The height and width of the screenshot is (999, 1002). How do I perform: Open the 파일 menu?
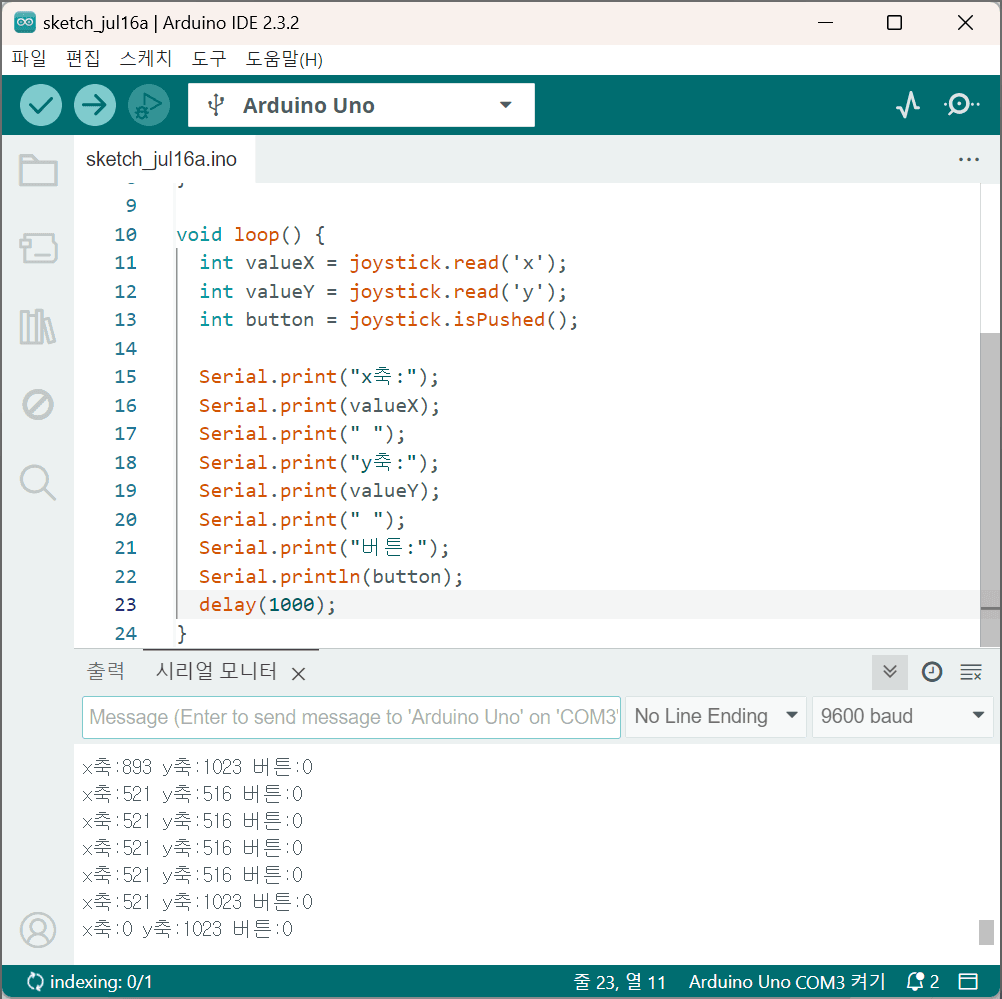coord(29,59)
